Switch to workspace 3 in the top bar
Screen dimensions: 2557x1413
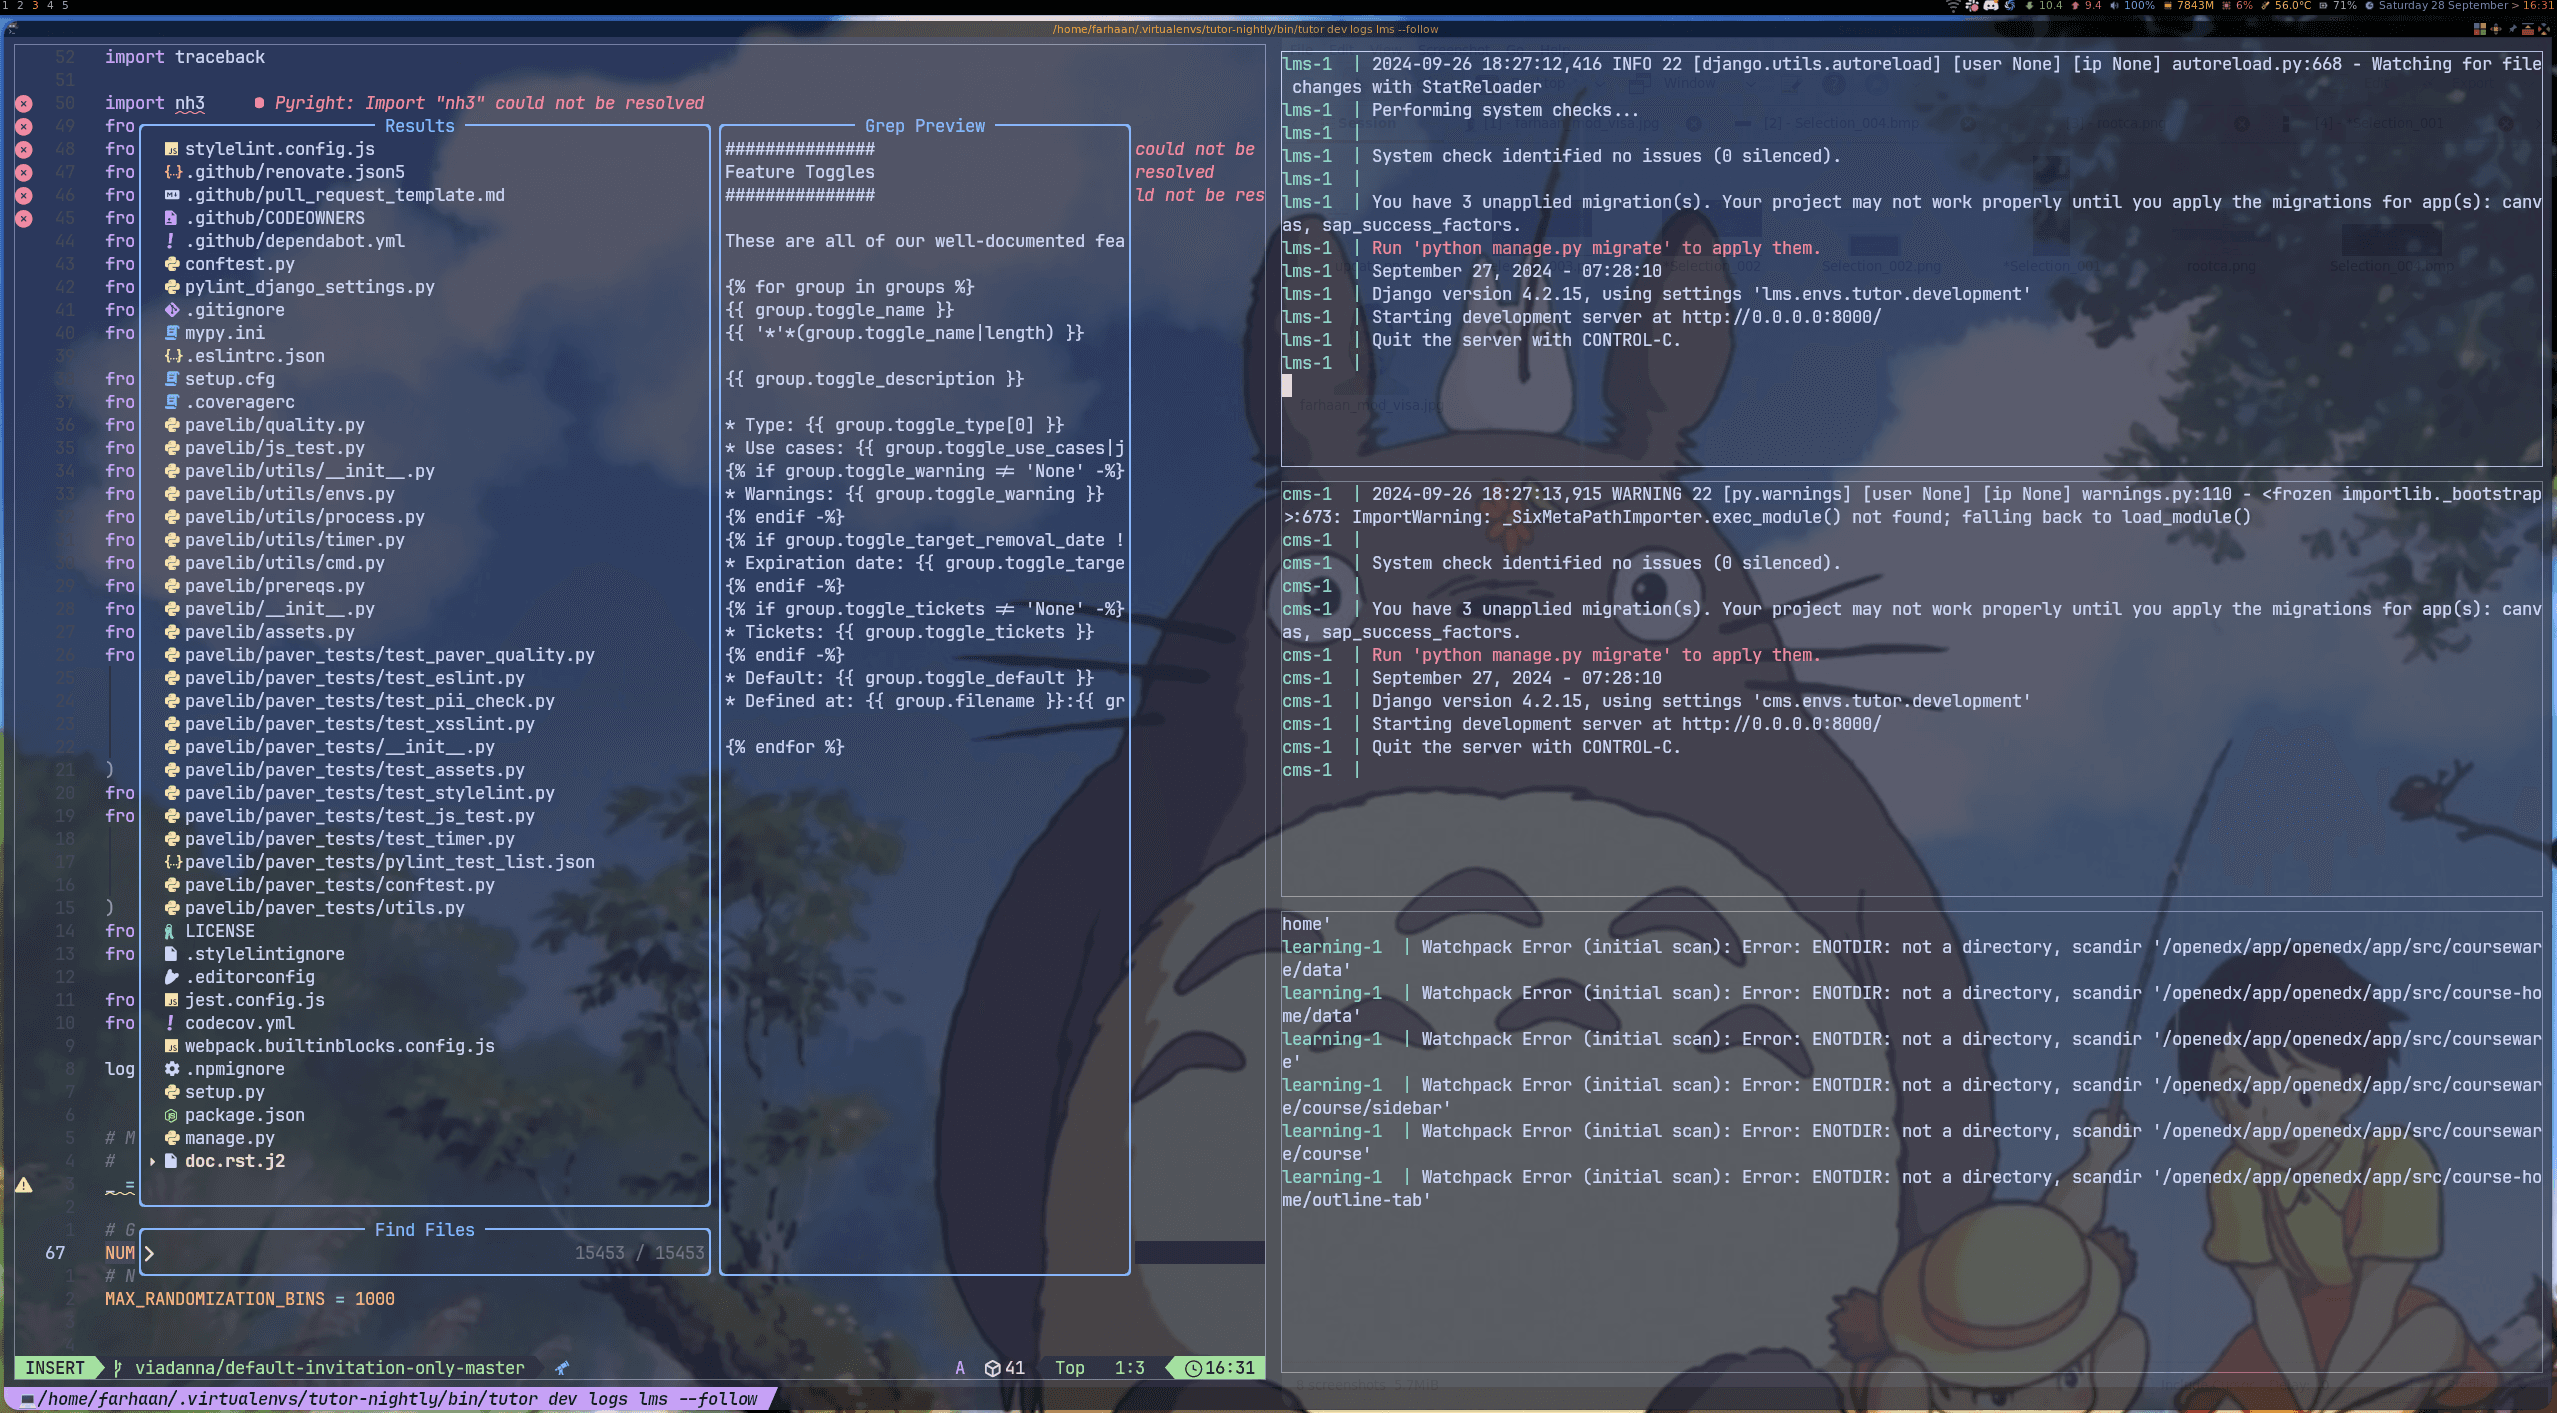coord(35,5)
